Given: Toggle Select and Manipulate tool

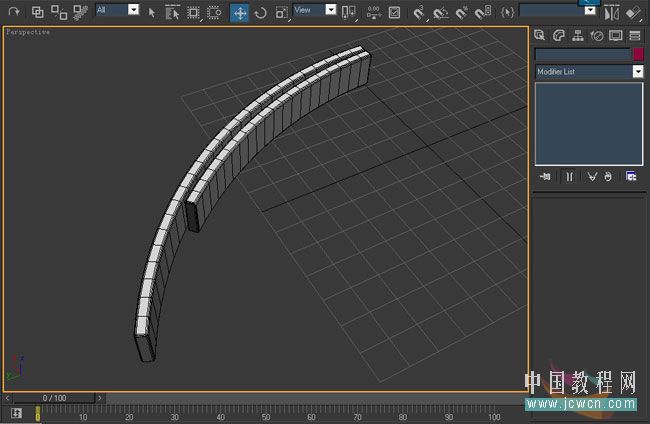Looking at the screenshot, I should pyautogui.click(x=374, y=13).
